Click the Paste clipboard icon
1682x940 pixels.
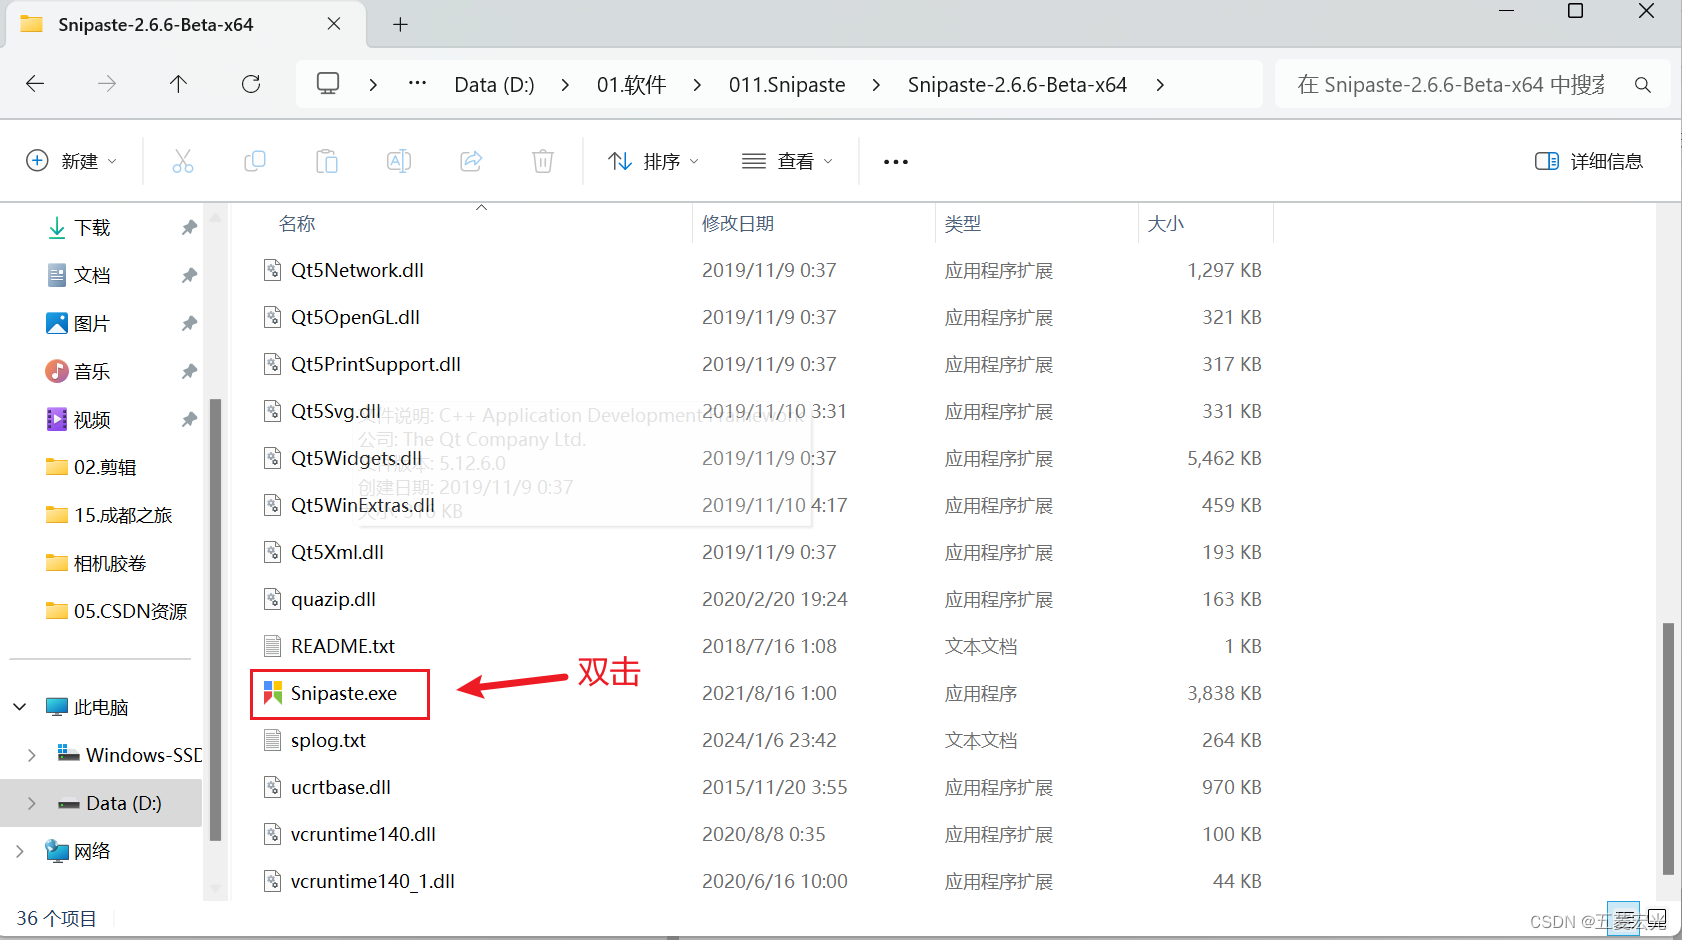[x=327, y=161]
